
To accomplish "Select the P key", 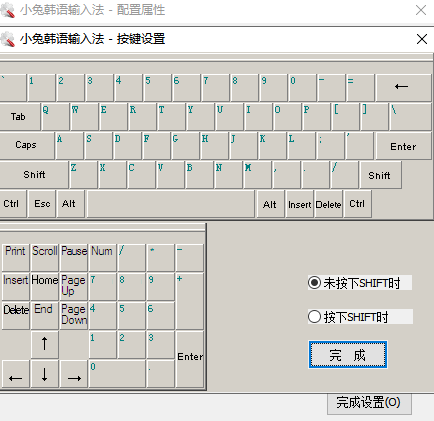I will click(317, 117).
